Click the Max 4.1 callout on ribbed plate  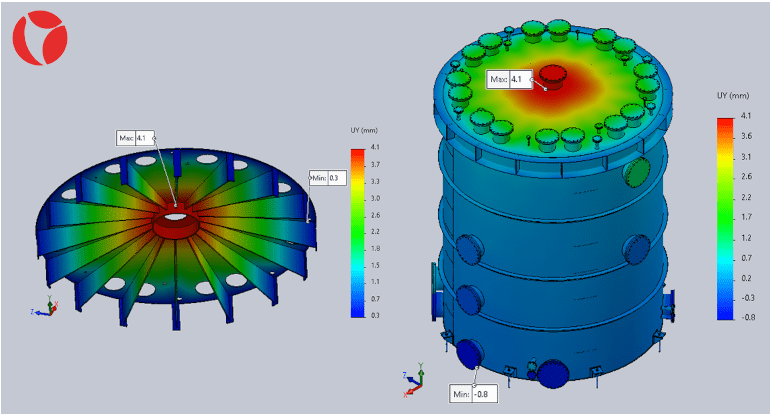(x=135, y=138)
